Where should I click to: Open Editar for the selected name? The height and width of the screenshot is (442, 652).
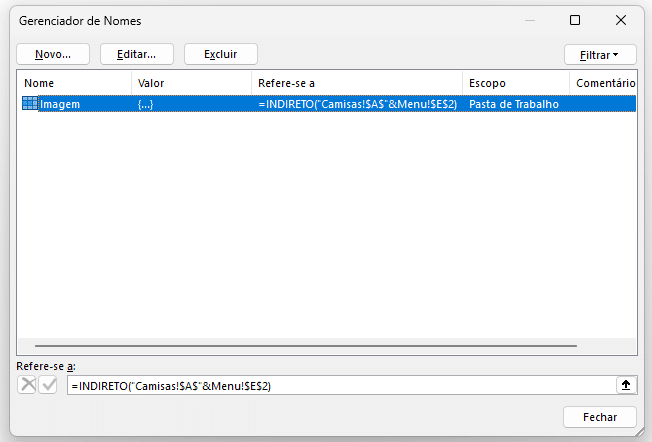pos(136,54)
